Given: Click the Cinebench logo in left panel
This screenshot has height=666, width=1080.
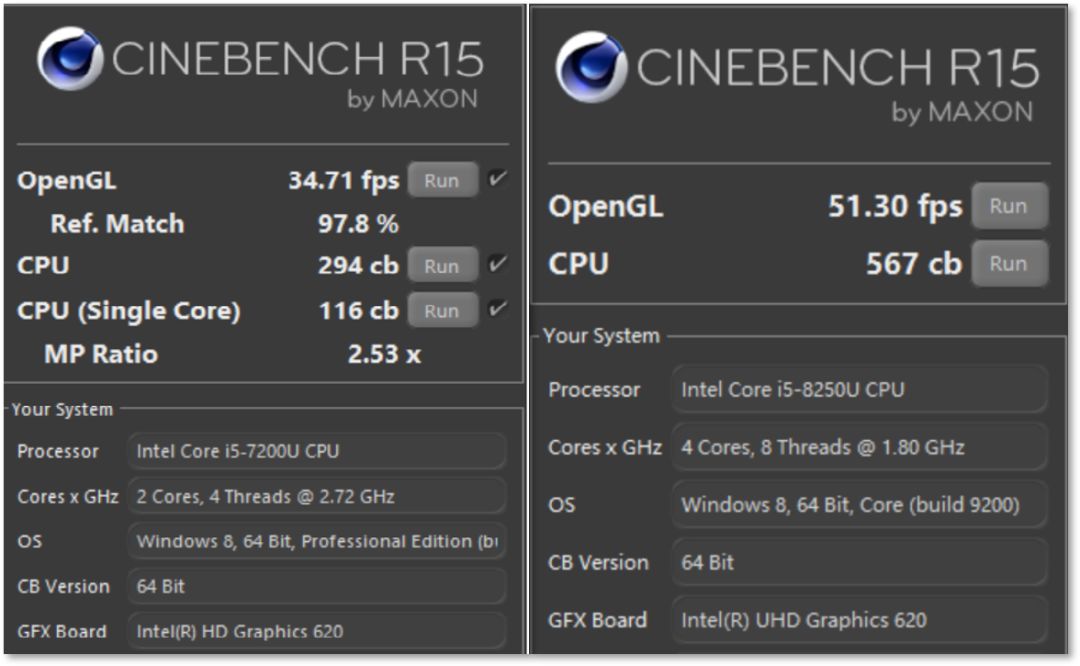Looking at the screenshot, I should 70,60.
